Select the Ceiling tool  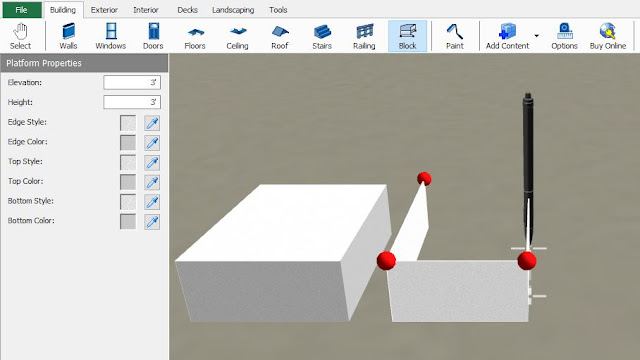[238, 36]
